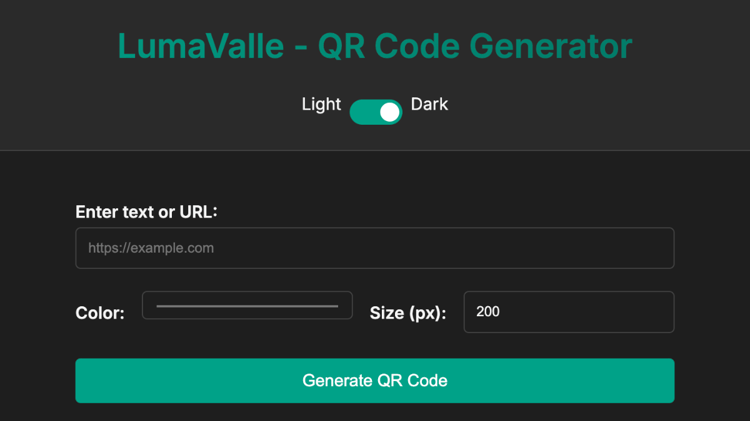750x421 pixels.
Task: Choose a new QR code color
Action: coord(247,305)
